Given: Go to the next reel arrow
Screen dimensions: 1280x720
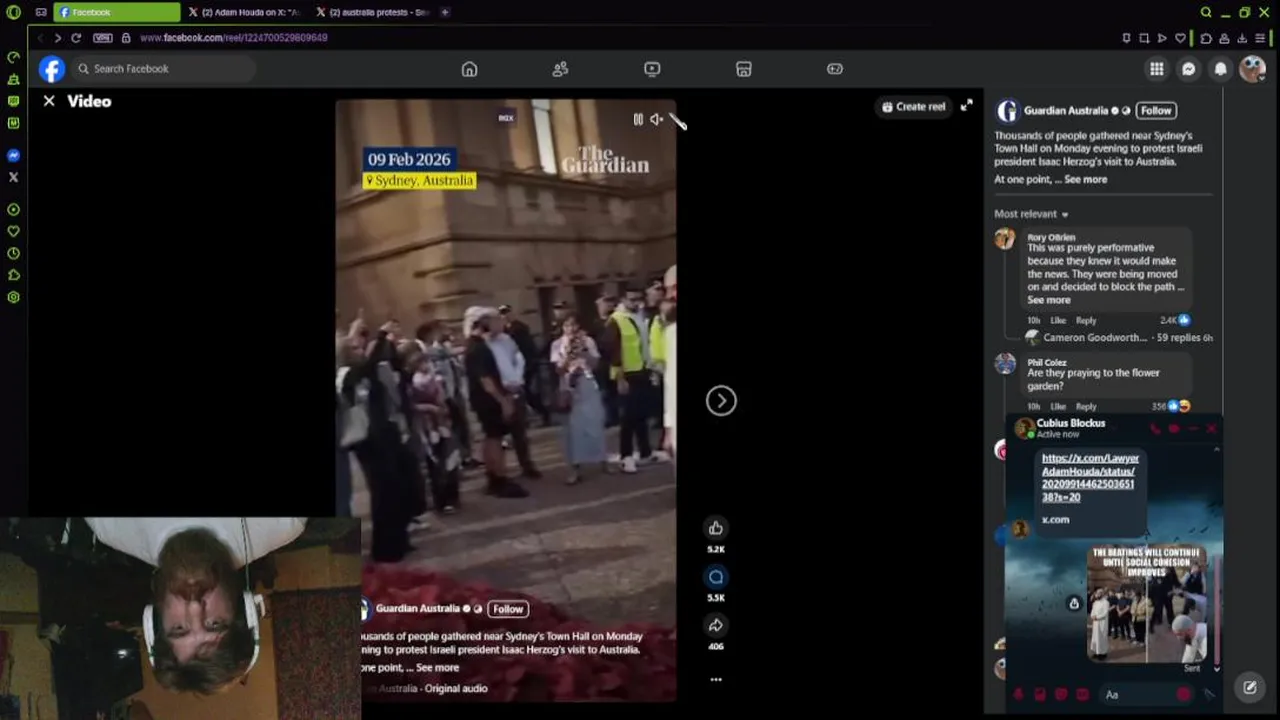Looking at the screenshot, I should tap(721, 401).
